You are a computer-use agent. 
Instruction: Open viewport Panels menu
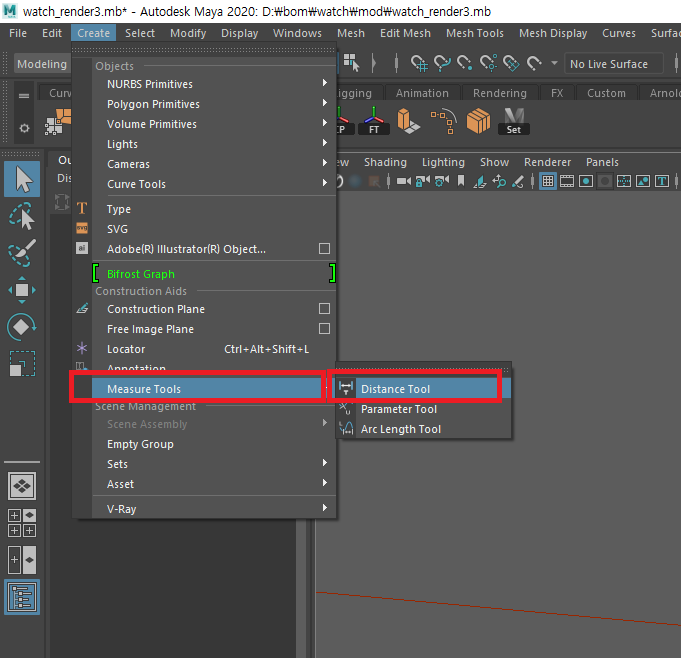point(602,162)
